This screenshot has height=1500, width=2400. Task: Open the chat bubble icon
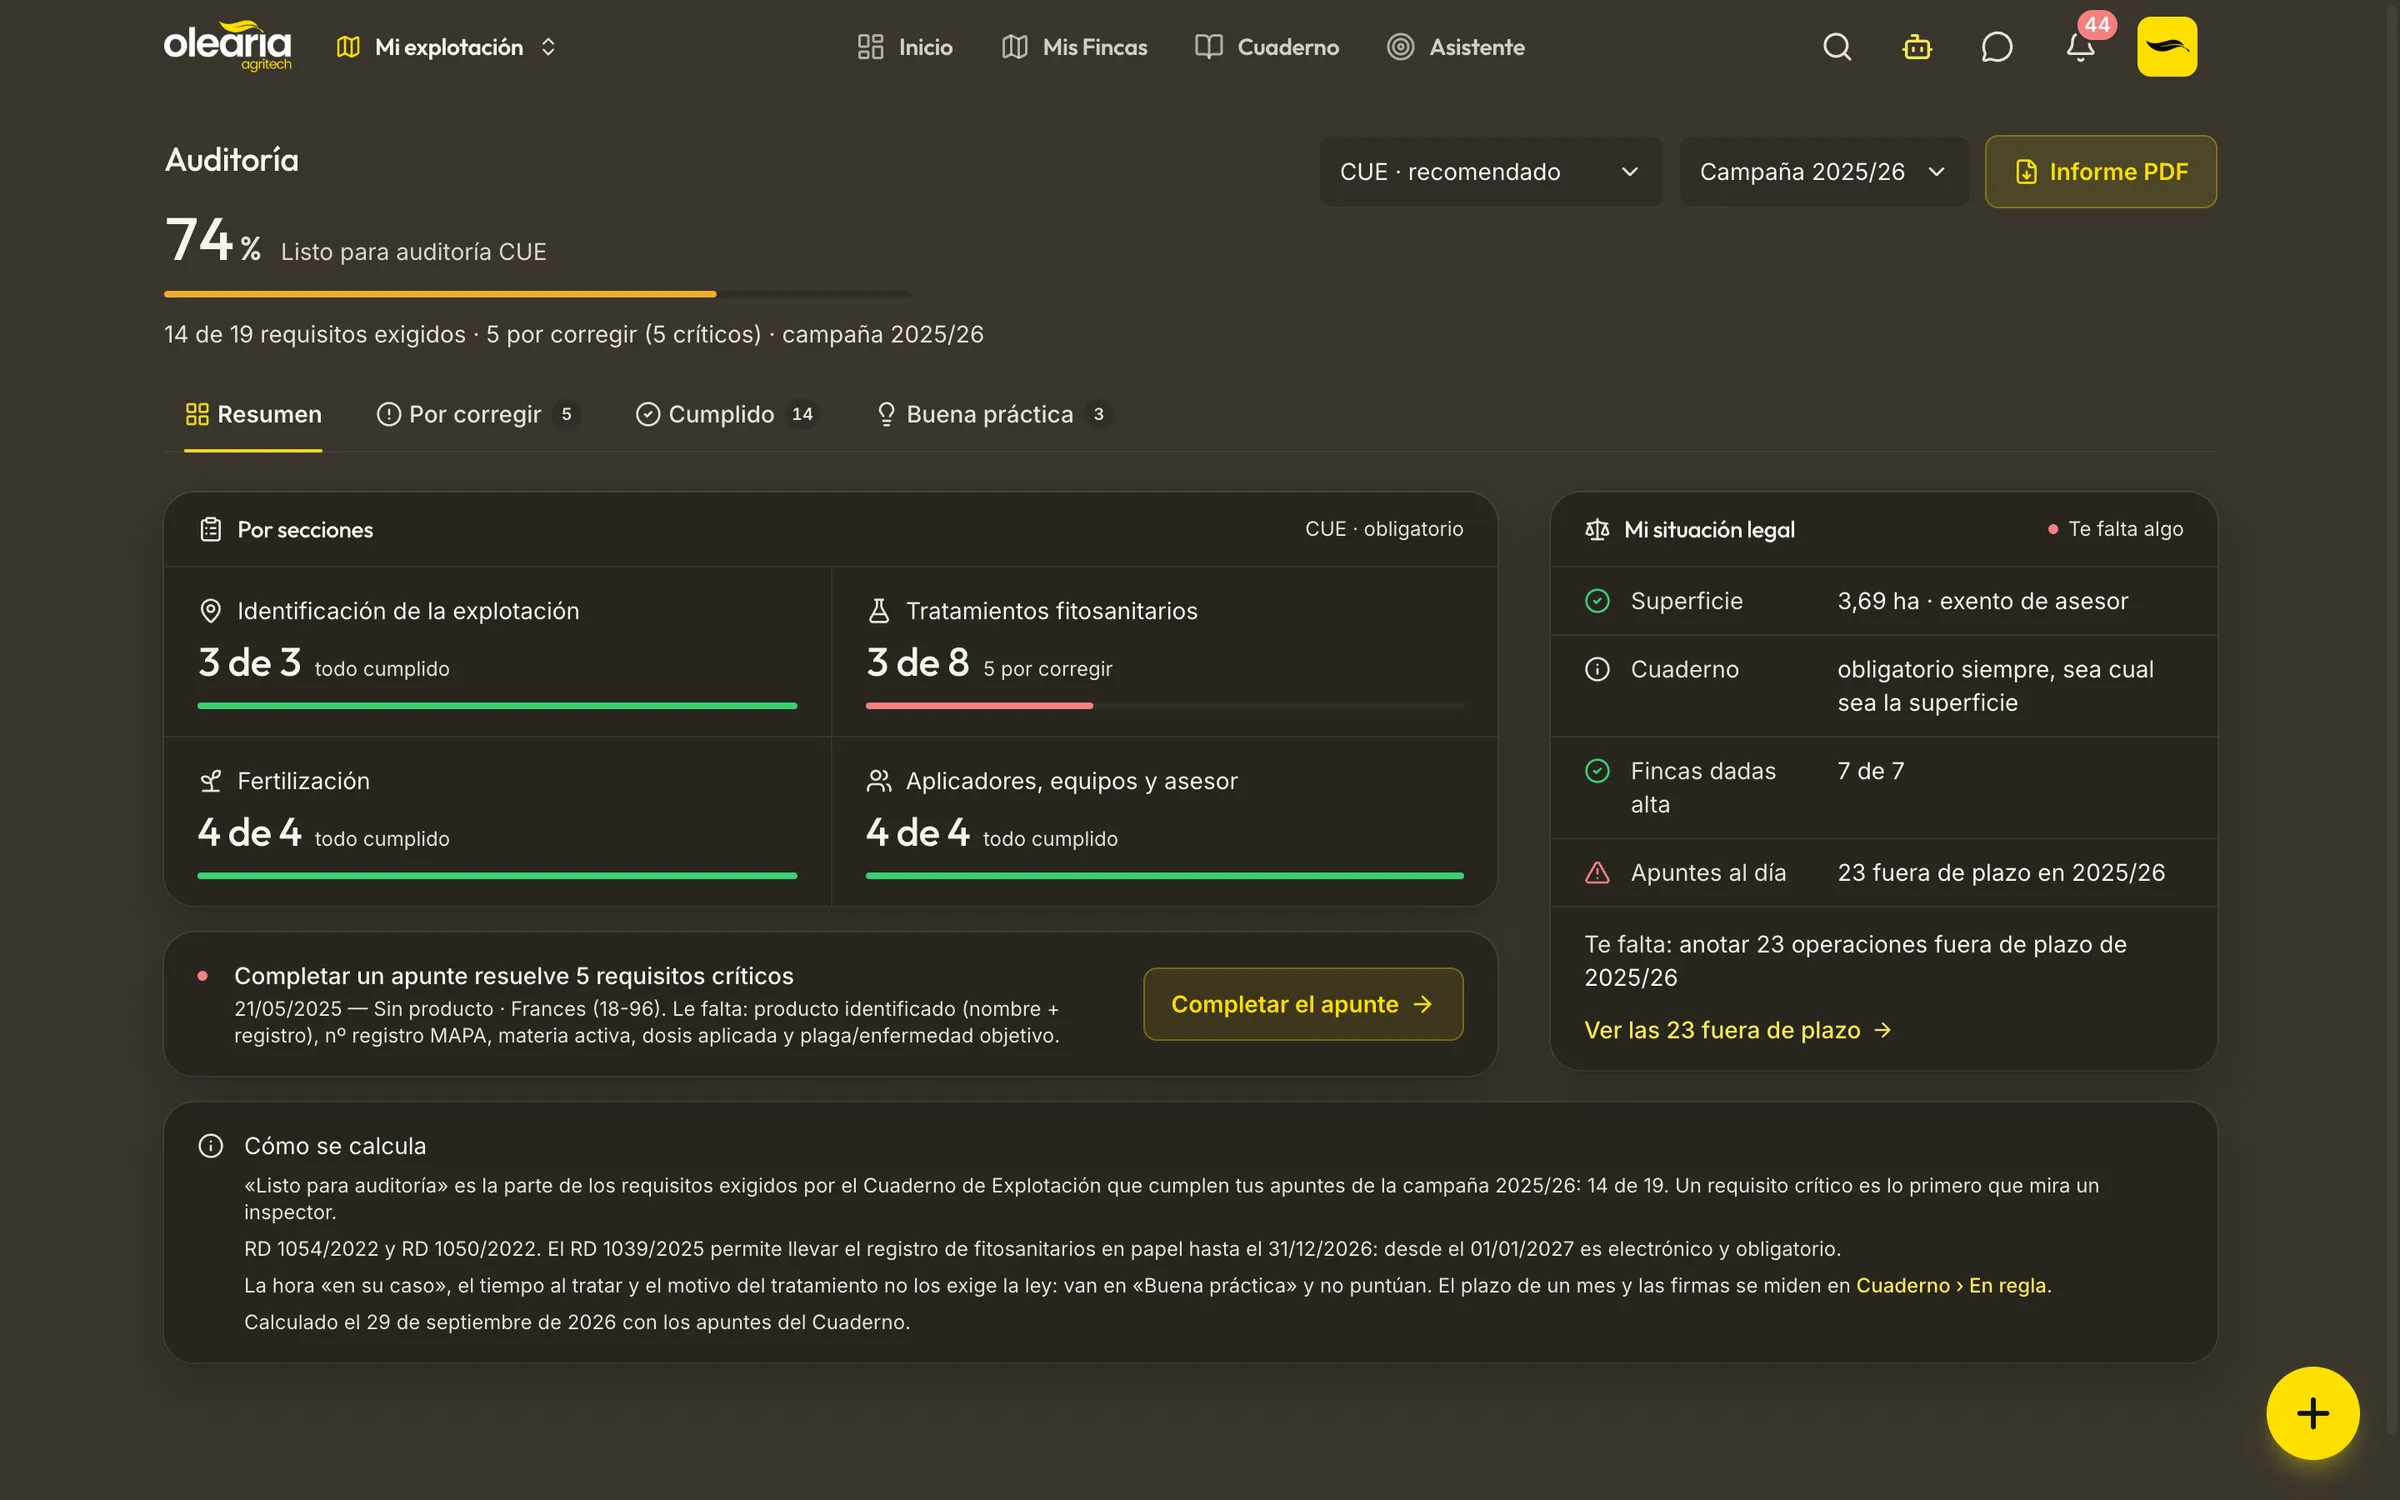coord(1997,47)
